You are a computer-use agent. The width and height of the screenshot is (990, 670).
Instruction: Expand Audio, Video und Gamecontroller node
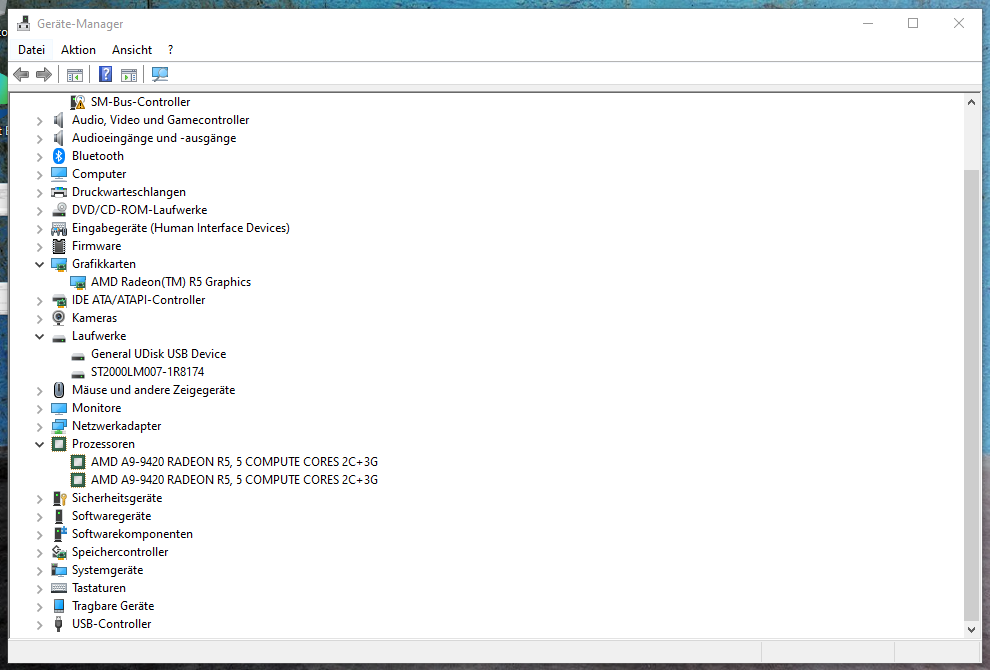(x=39, y=121)
